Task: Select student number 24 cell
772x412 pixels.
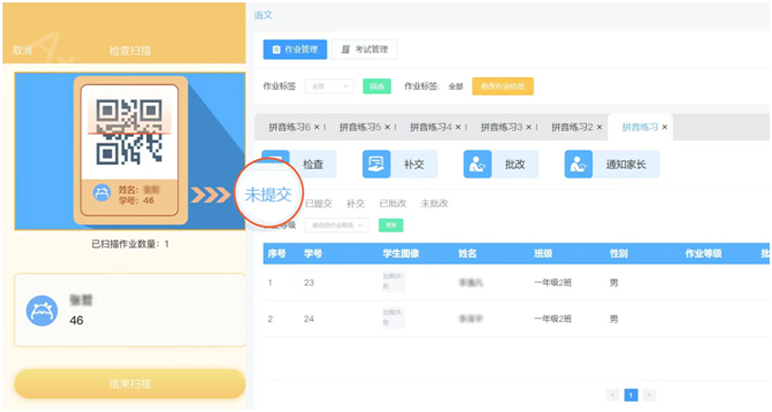Action: pos(309,319)
